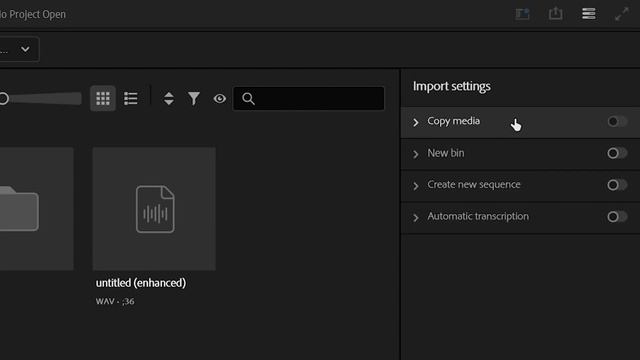
Task: Switch to list view
Action: 131,98
